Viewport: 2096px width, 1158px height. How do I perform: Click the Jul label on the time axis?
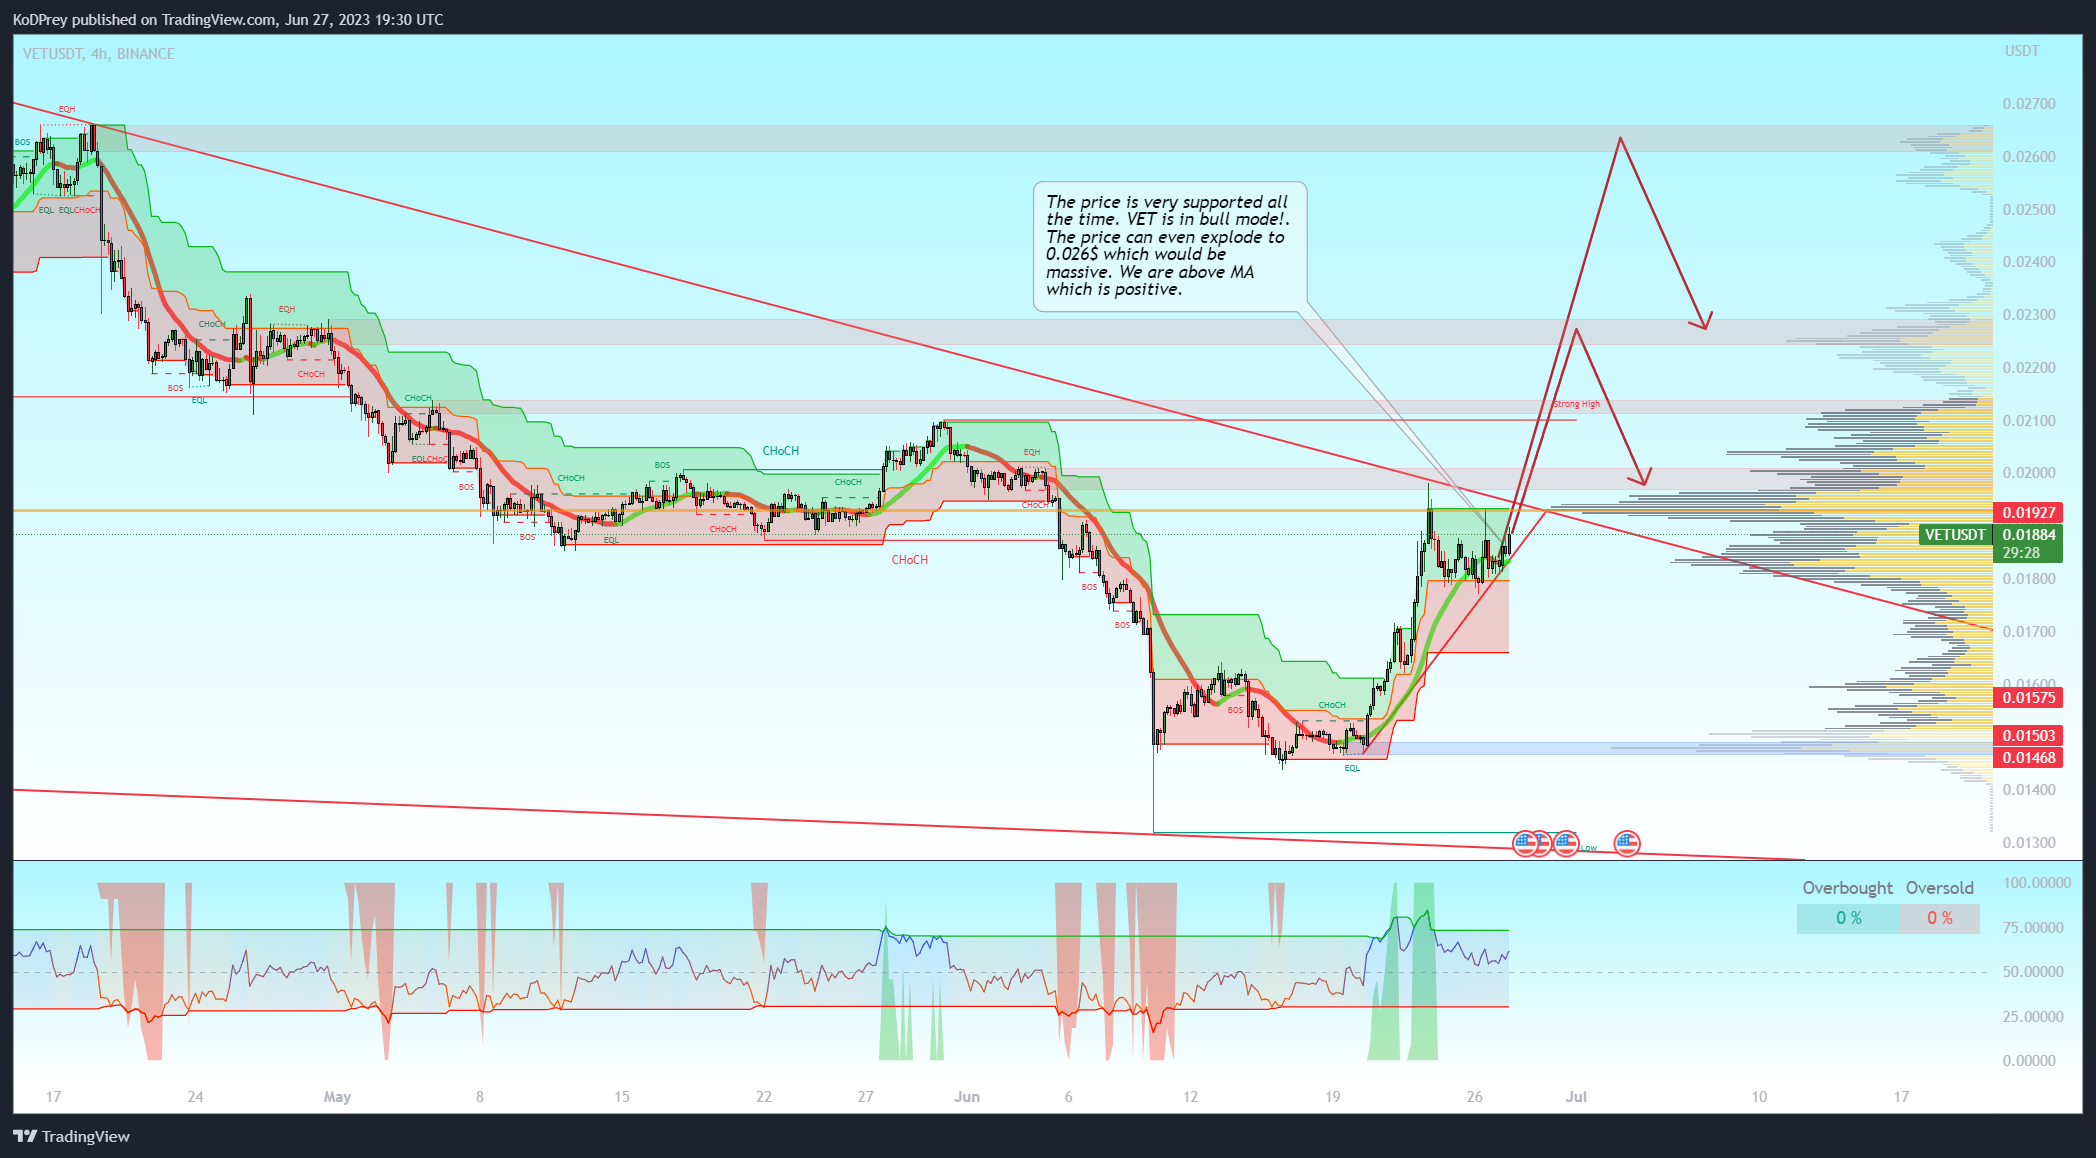tap(1577, 1097)
